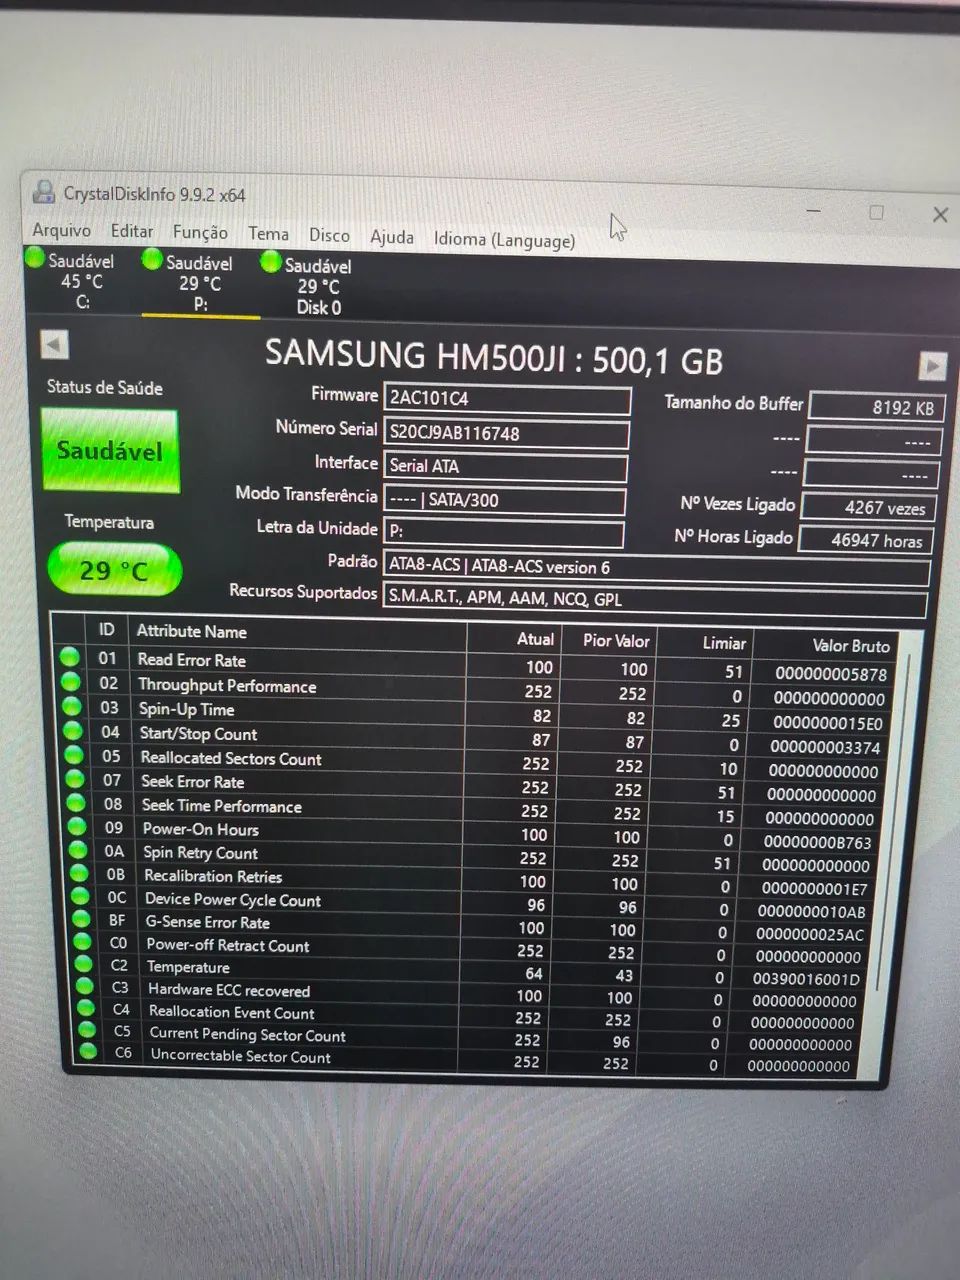960x1280 pixels.
Task: Click the status dot for Spin Retry Count
Action: pyautogui.click(x=79, y=850)
